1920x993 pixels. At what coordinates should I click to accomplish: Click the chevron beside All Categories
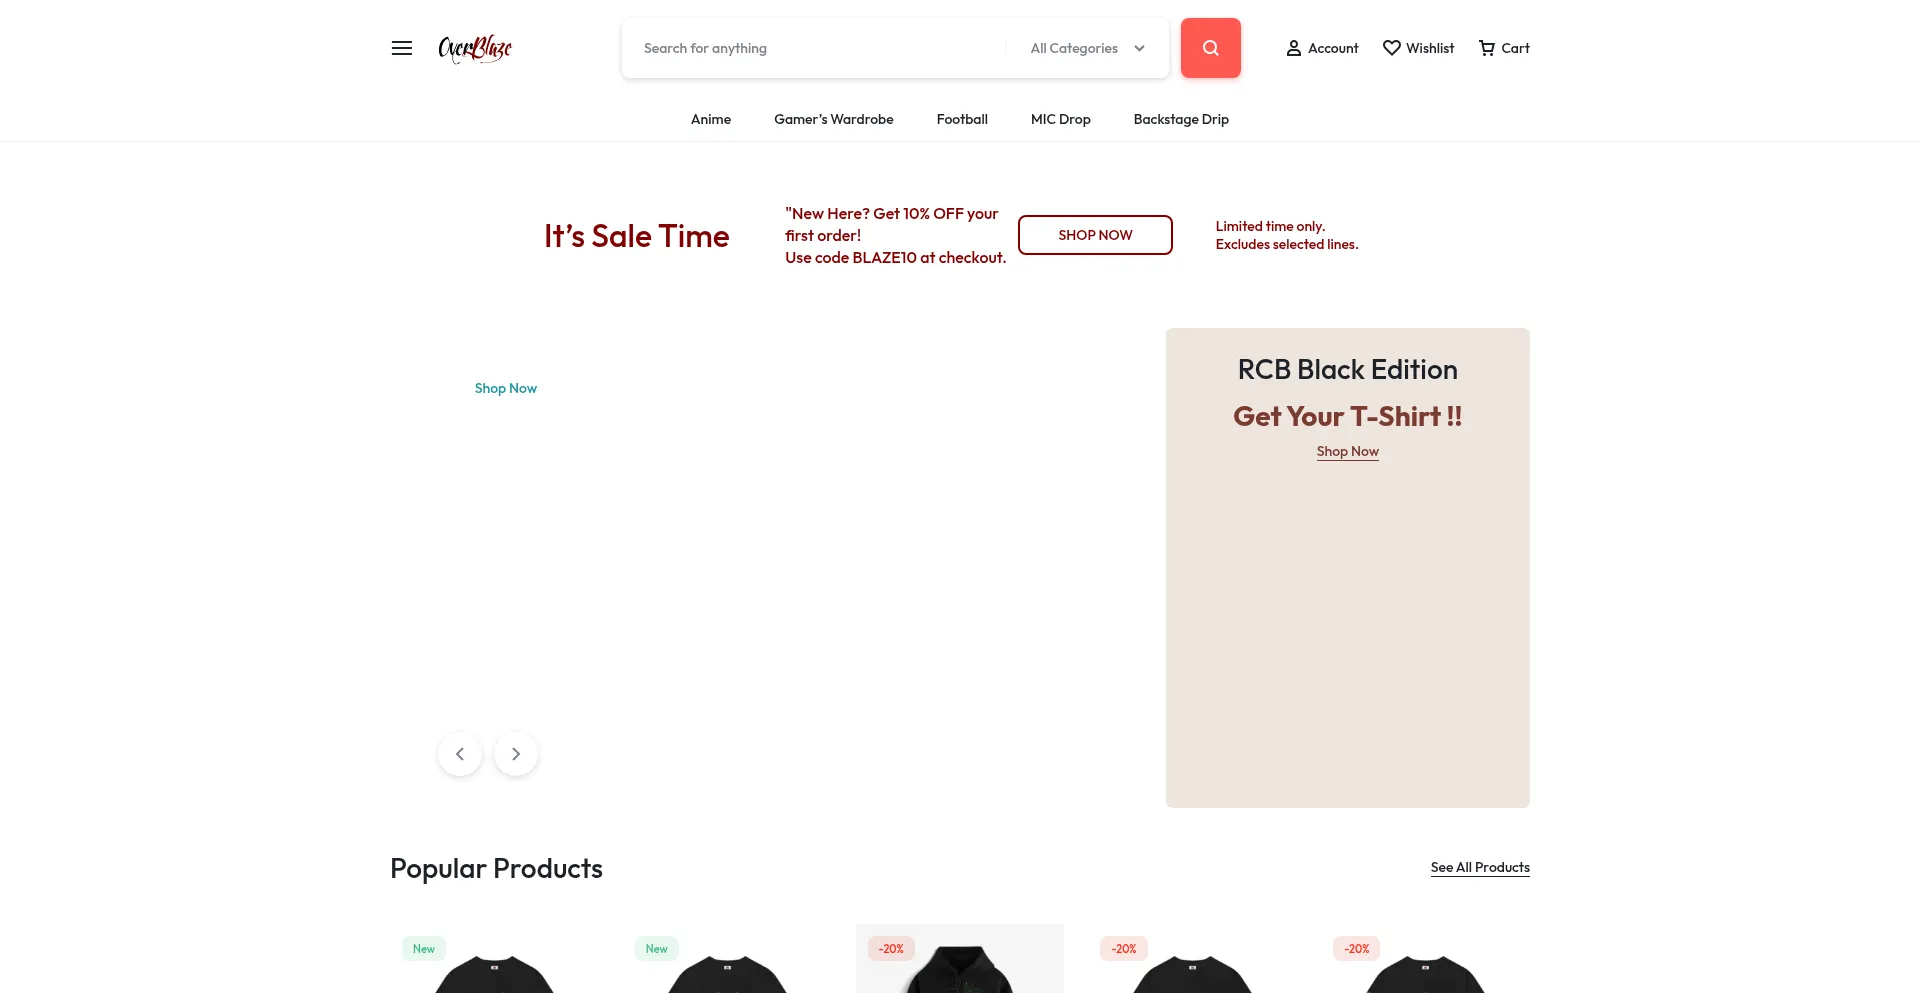point(1139,48)
